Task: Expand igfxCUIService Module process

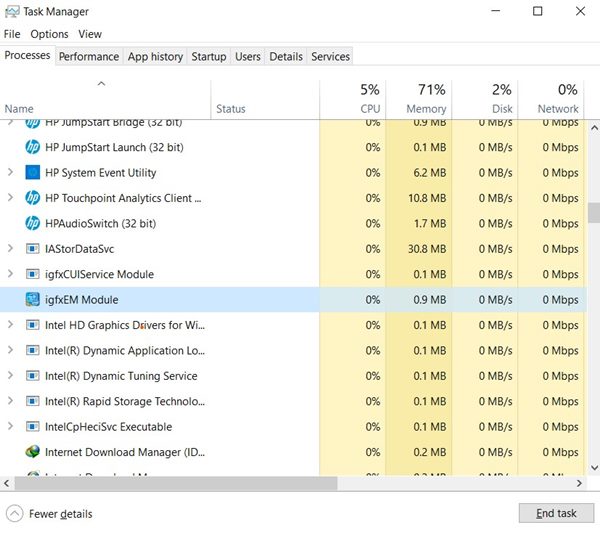Action: (11, 274)
